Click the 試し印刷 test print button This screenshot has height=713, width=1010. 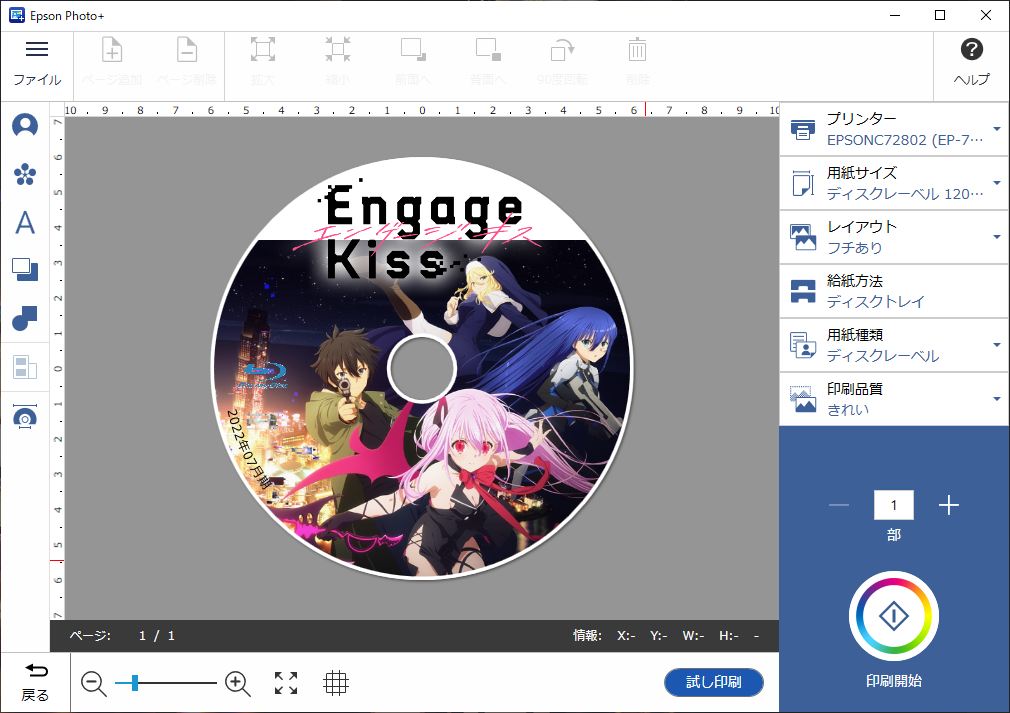[x=714, y=682]
